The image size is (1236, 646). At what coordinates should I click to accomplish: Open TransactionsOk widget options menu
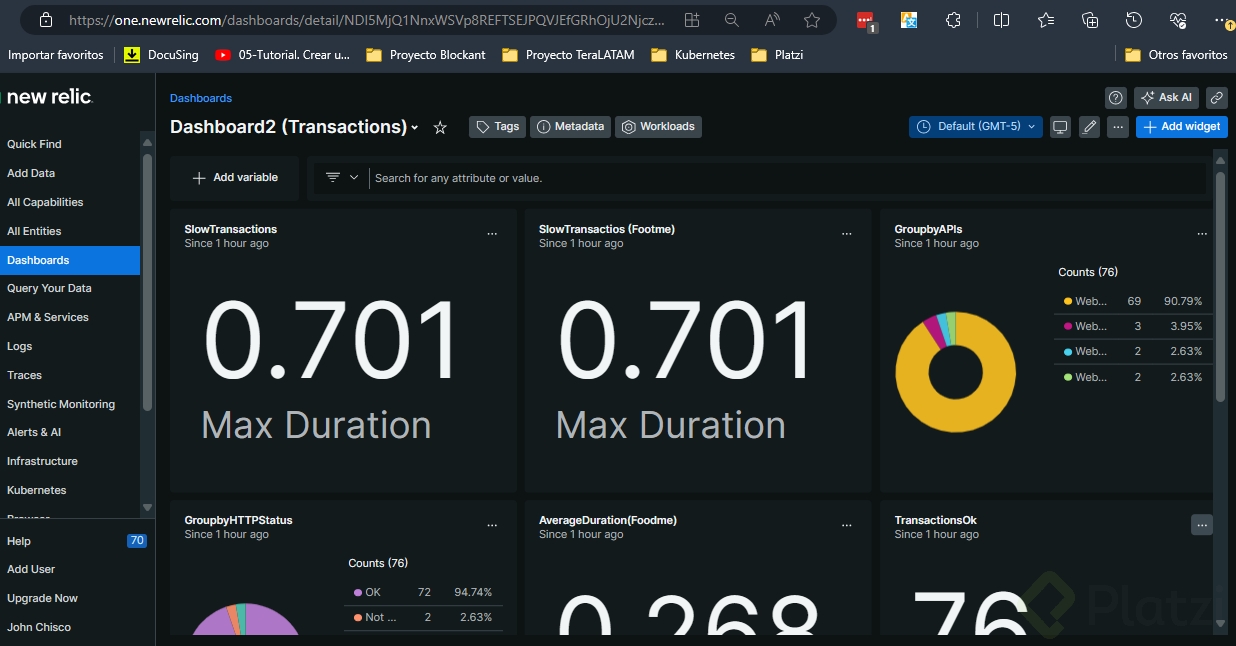[1202, 525]
